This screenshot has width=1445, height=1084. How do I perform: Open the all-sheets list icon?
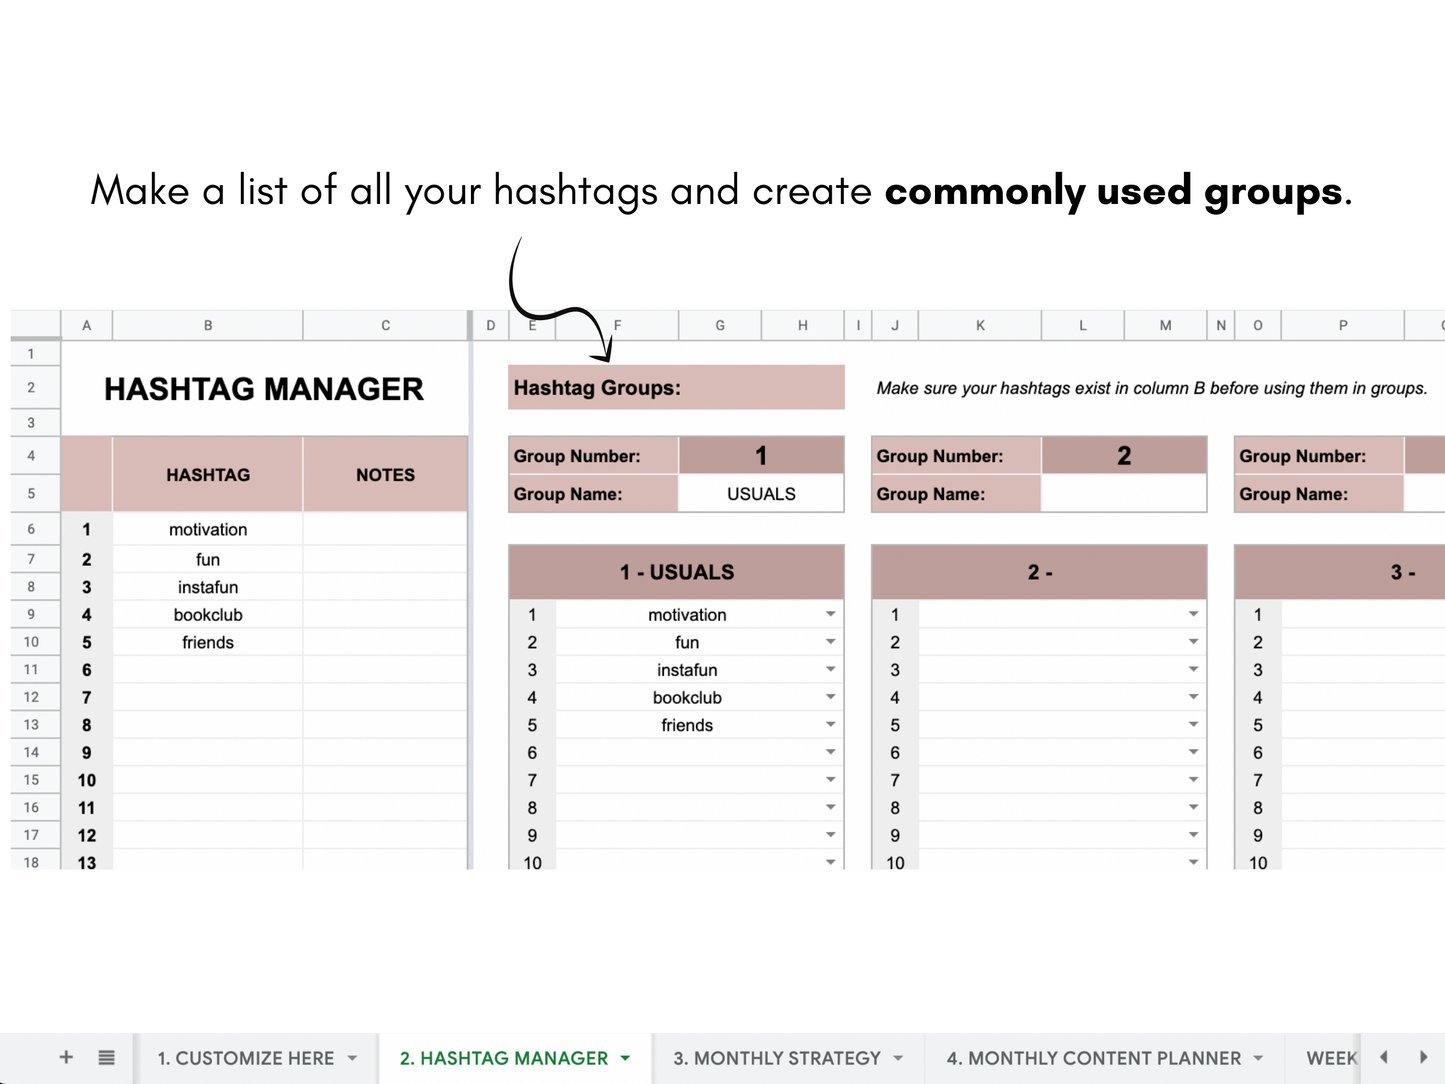point(105,1057)
